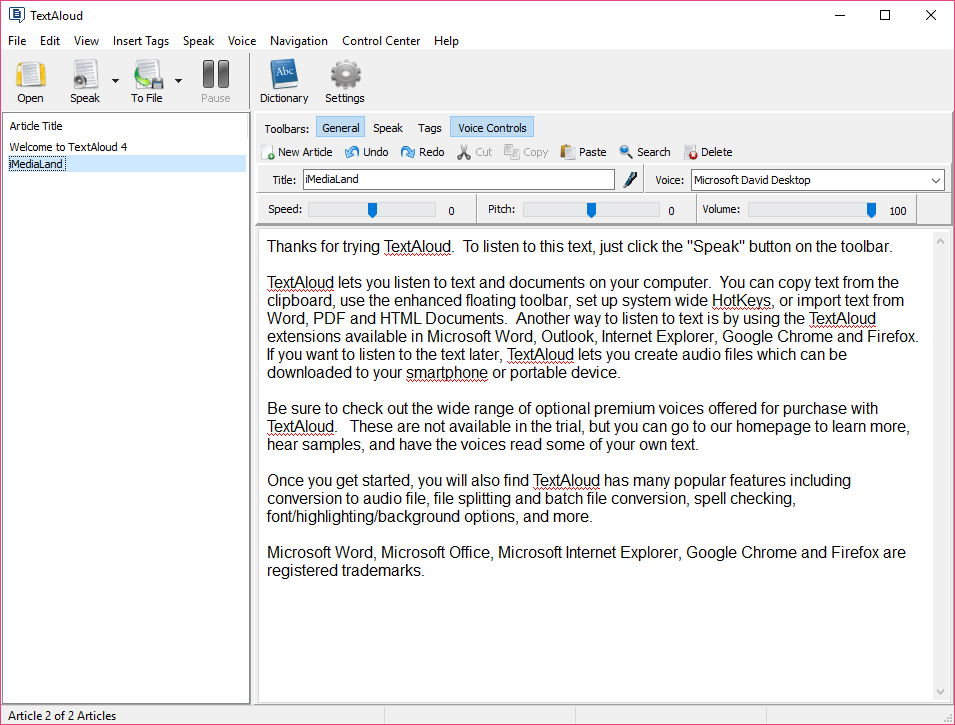Image resolution: width=955 pixels, height=725 pixels.
Task: Click 'Article 2 of 2 Articles' status text
Action: pyautogui.click(x=62, y=716)
